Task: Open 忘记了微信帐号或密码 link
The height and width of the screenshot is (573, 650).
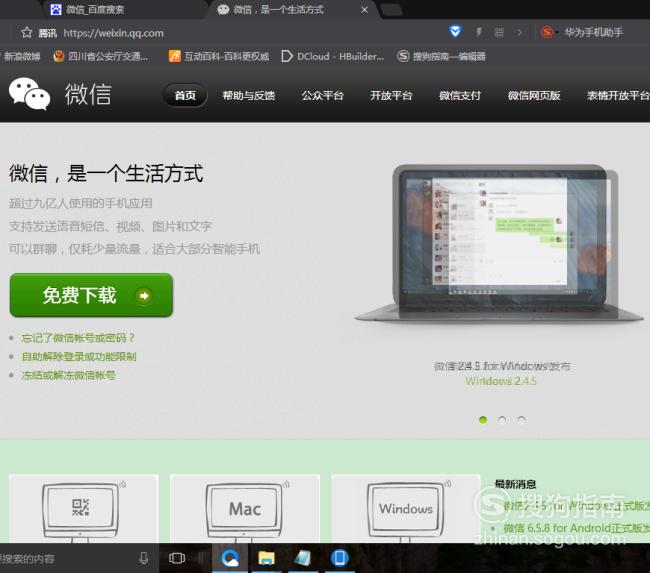Action: point(78,338)
